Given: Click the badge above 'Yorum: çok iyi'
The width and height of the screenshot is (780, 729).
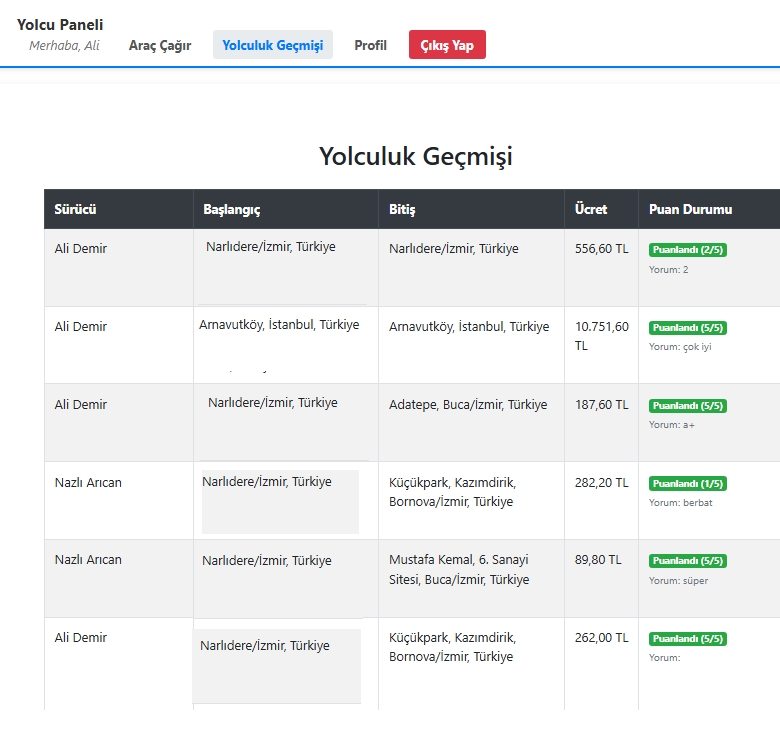Looking at the screenshot, I should pyautogui.click(x=687, y=328).
